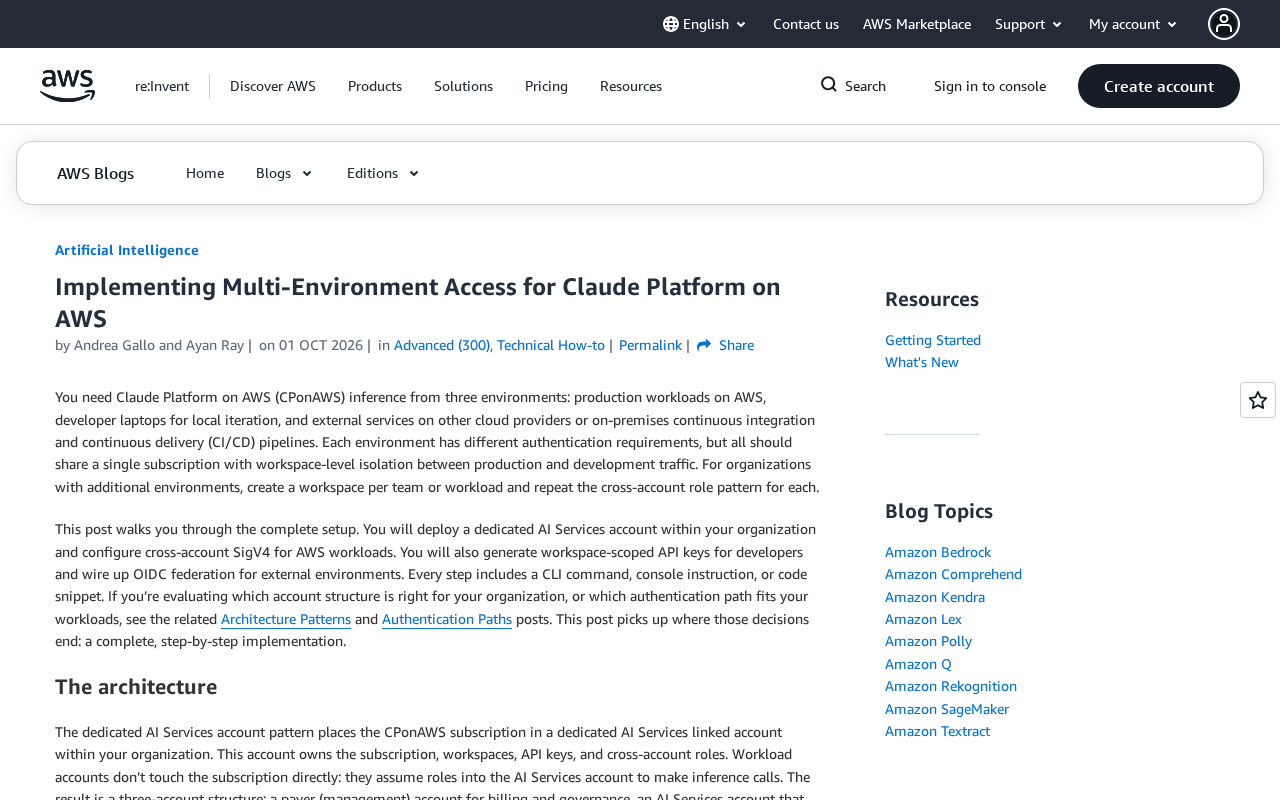Open the user profile avatar icon
The image size is (1280, 800).
pos(1224,24)
